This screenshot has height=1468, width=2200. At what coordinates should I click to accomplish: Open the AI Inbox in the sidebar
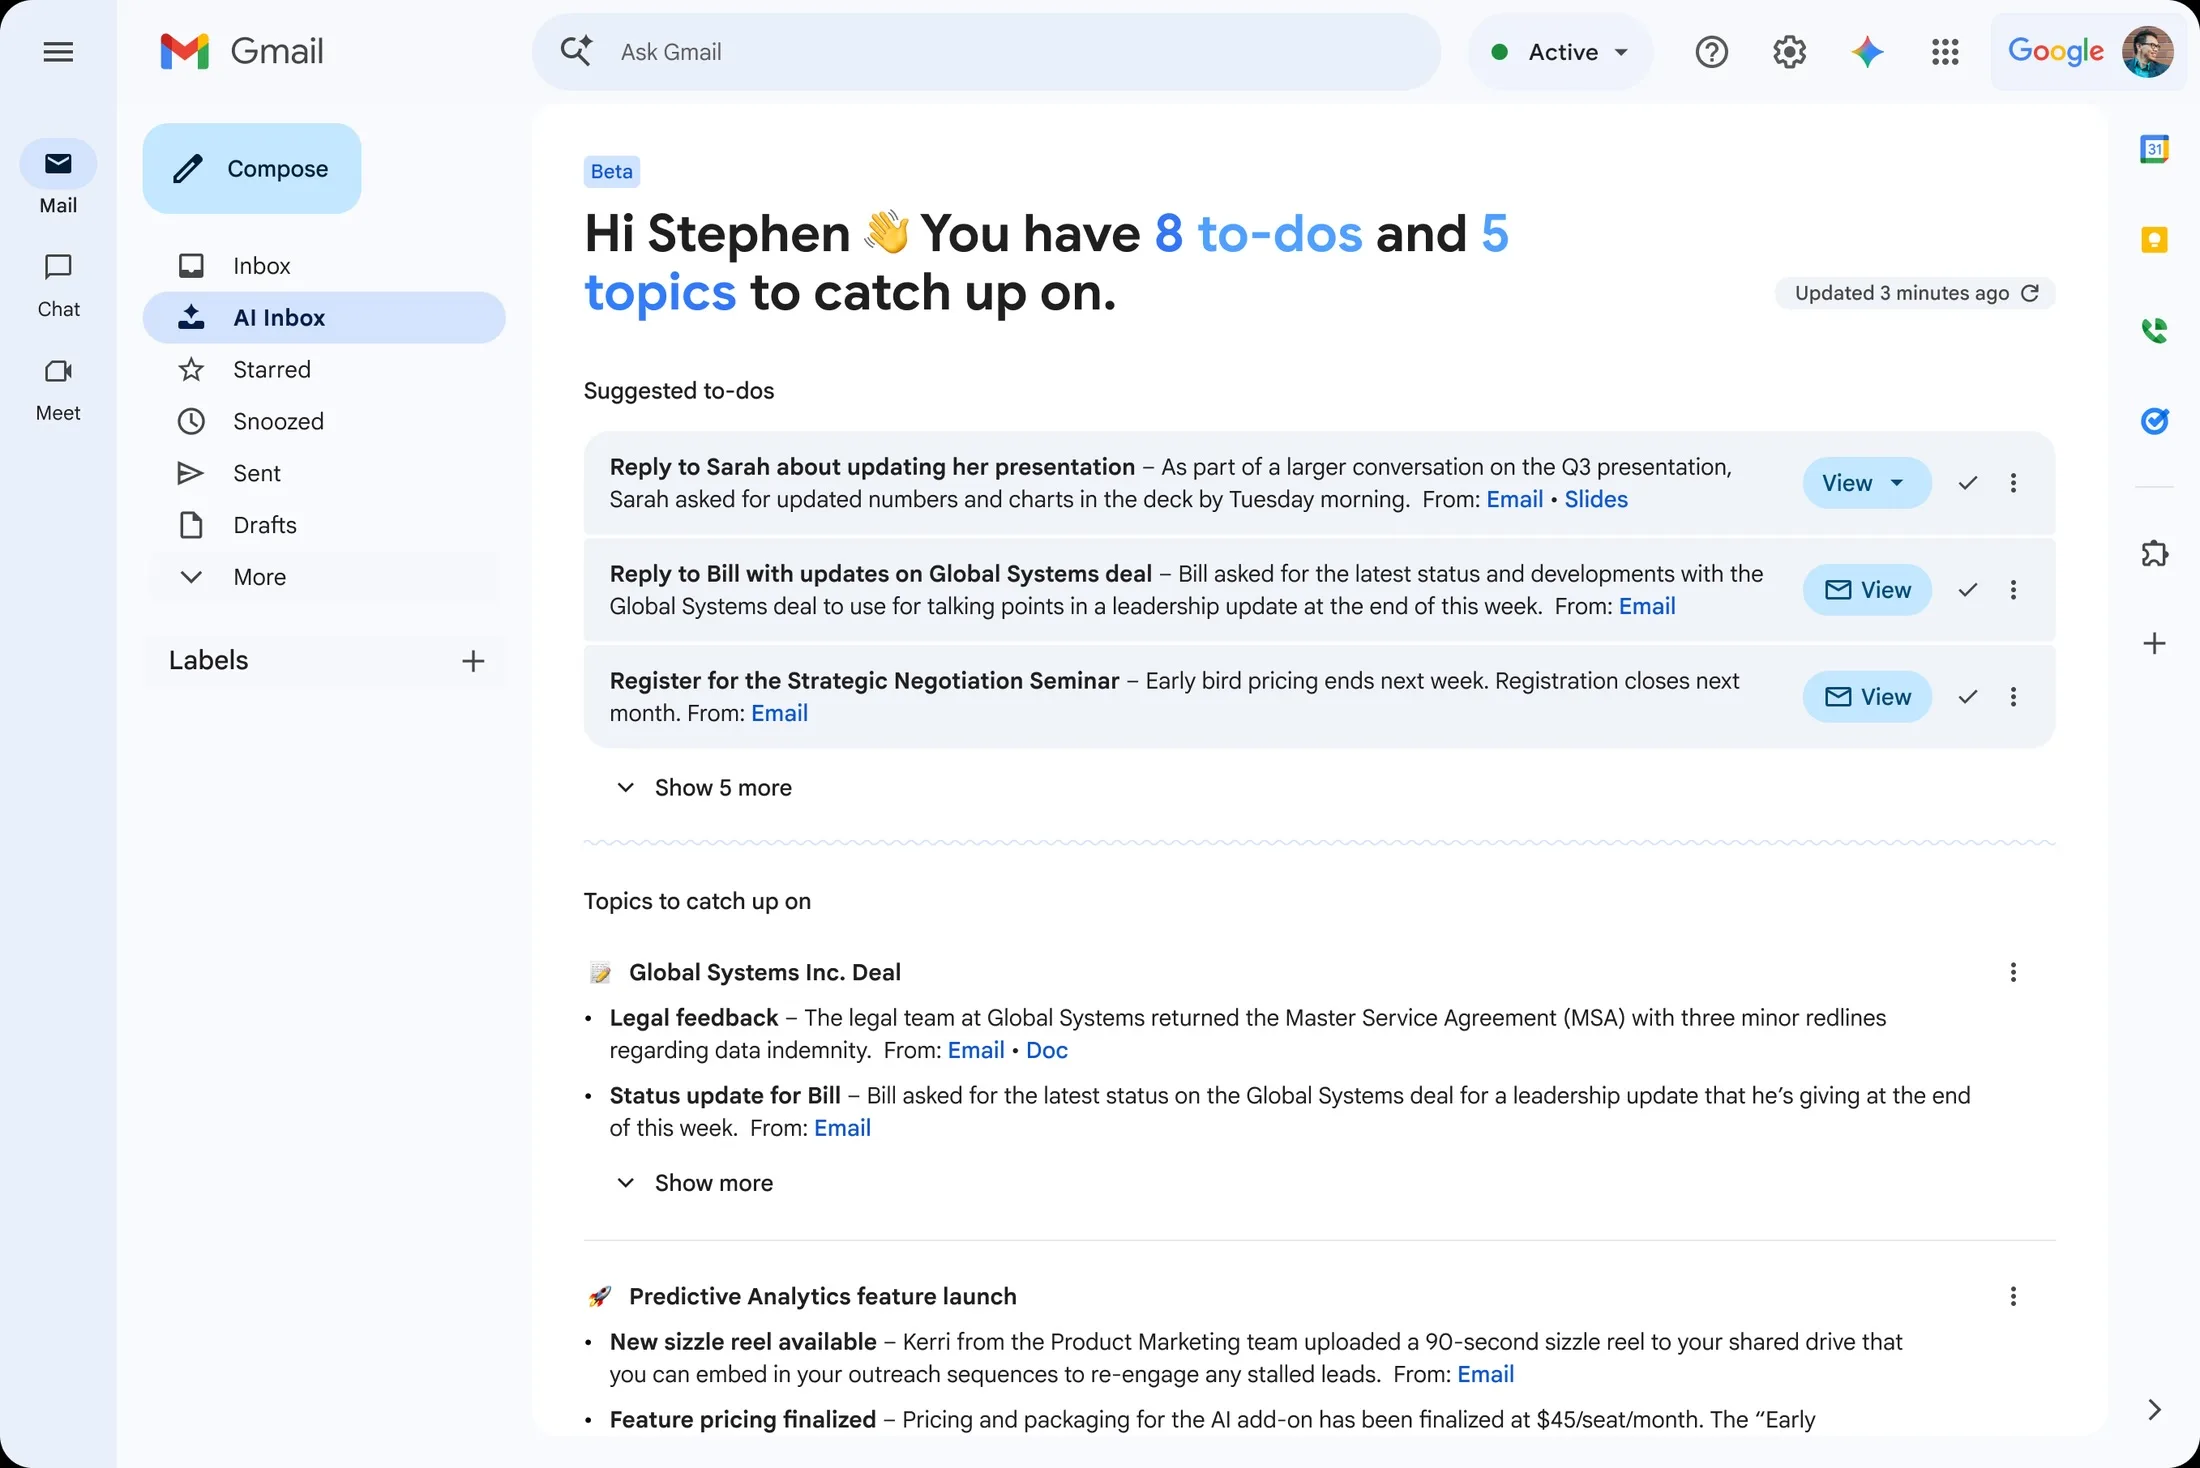click(279, 317)
